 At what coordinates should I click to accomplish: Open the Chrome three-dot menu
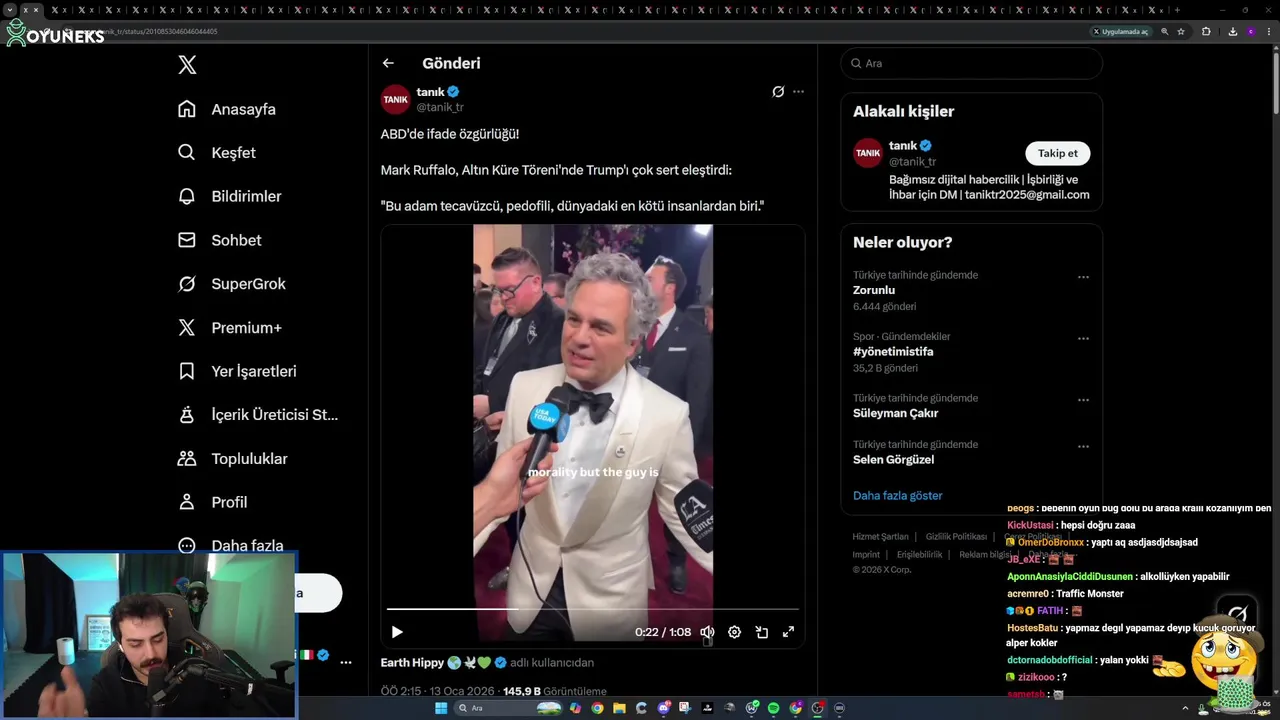pos(1268,31)
